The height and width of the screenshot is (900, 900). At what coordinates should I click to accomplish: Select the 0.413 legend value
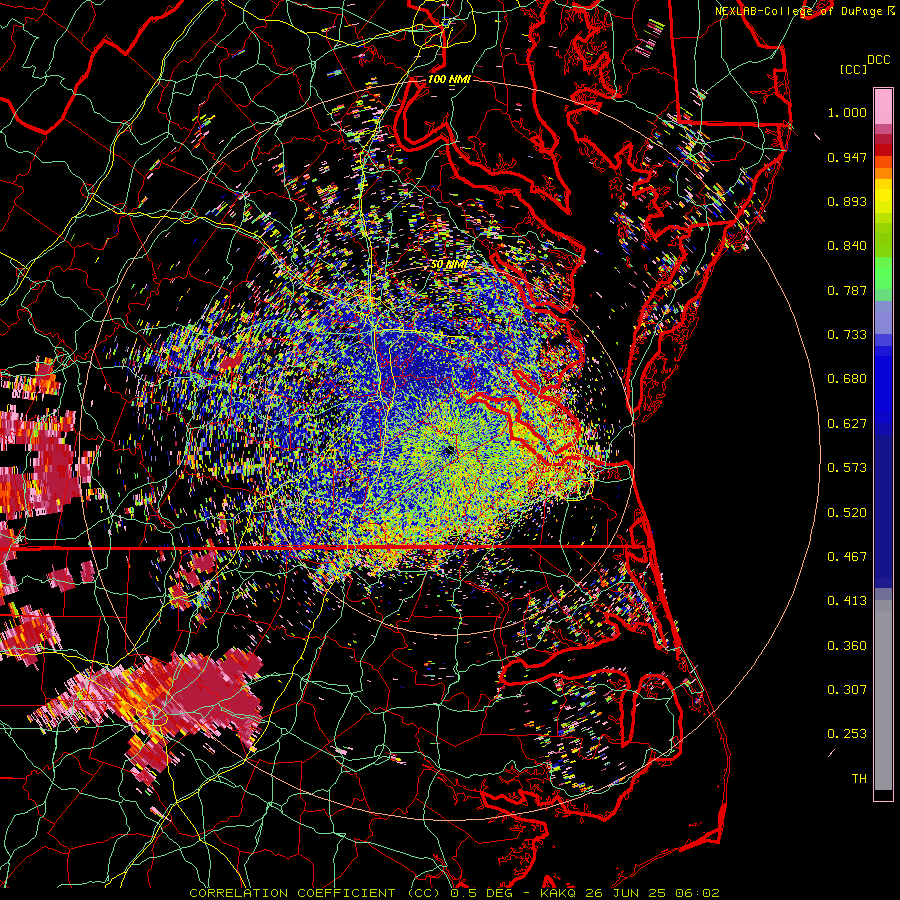point(847,601)
